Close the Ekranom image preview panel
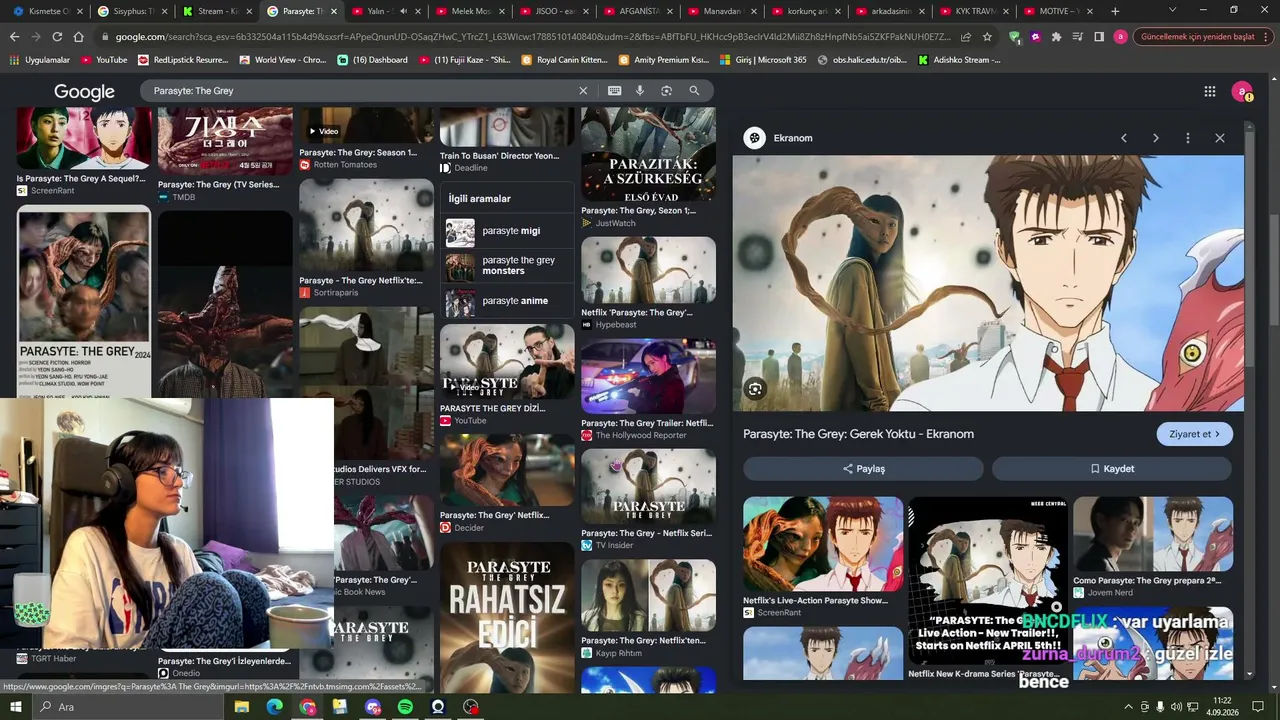The image size is (1280, 720). [x=1219, y=138]
